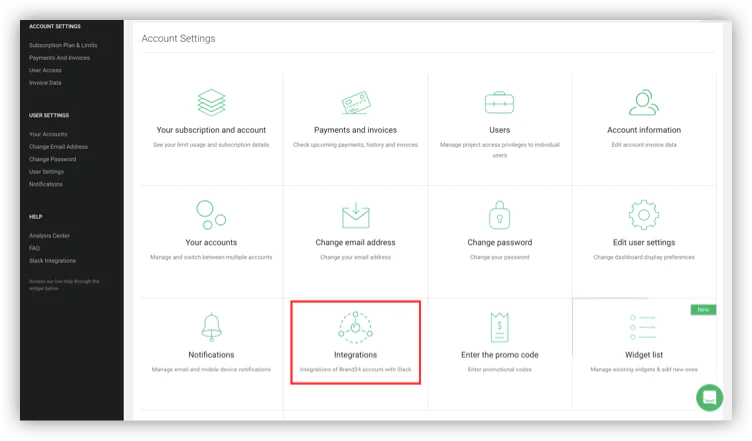The image size is (752, 441).
Task: Select Slack Integrations under Help
Action: point(52,260)
